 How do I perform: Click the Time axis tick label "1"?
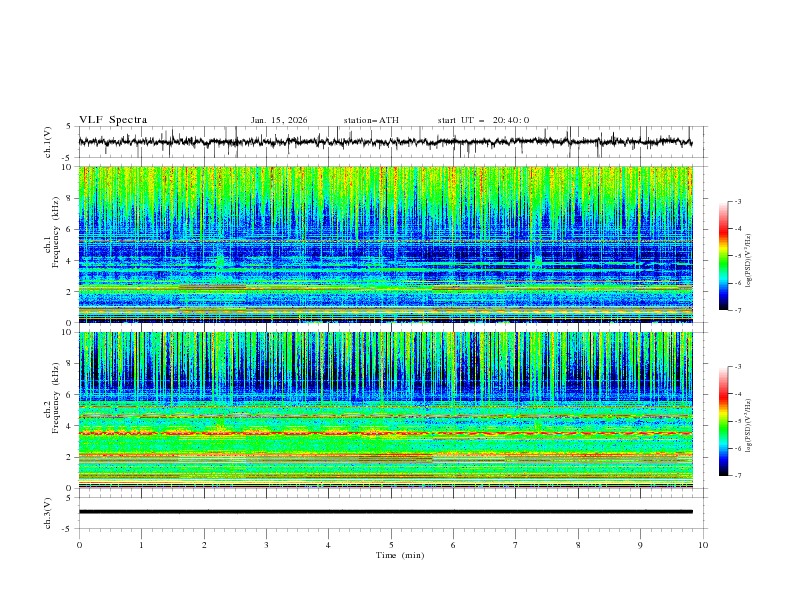[x=141, y=545]
